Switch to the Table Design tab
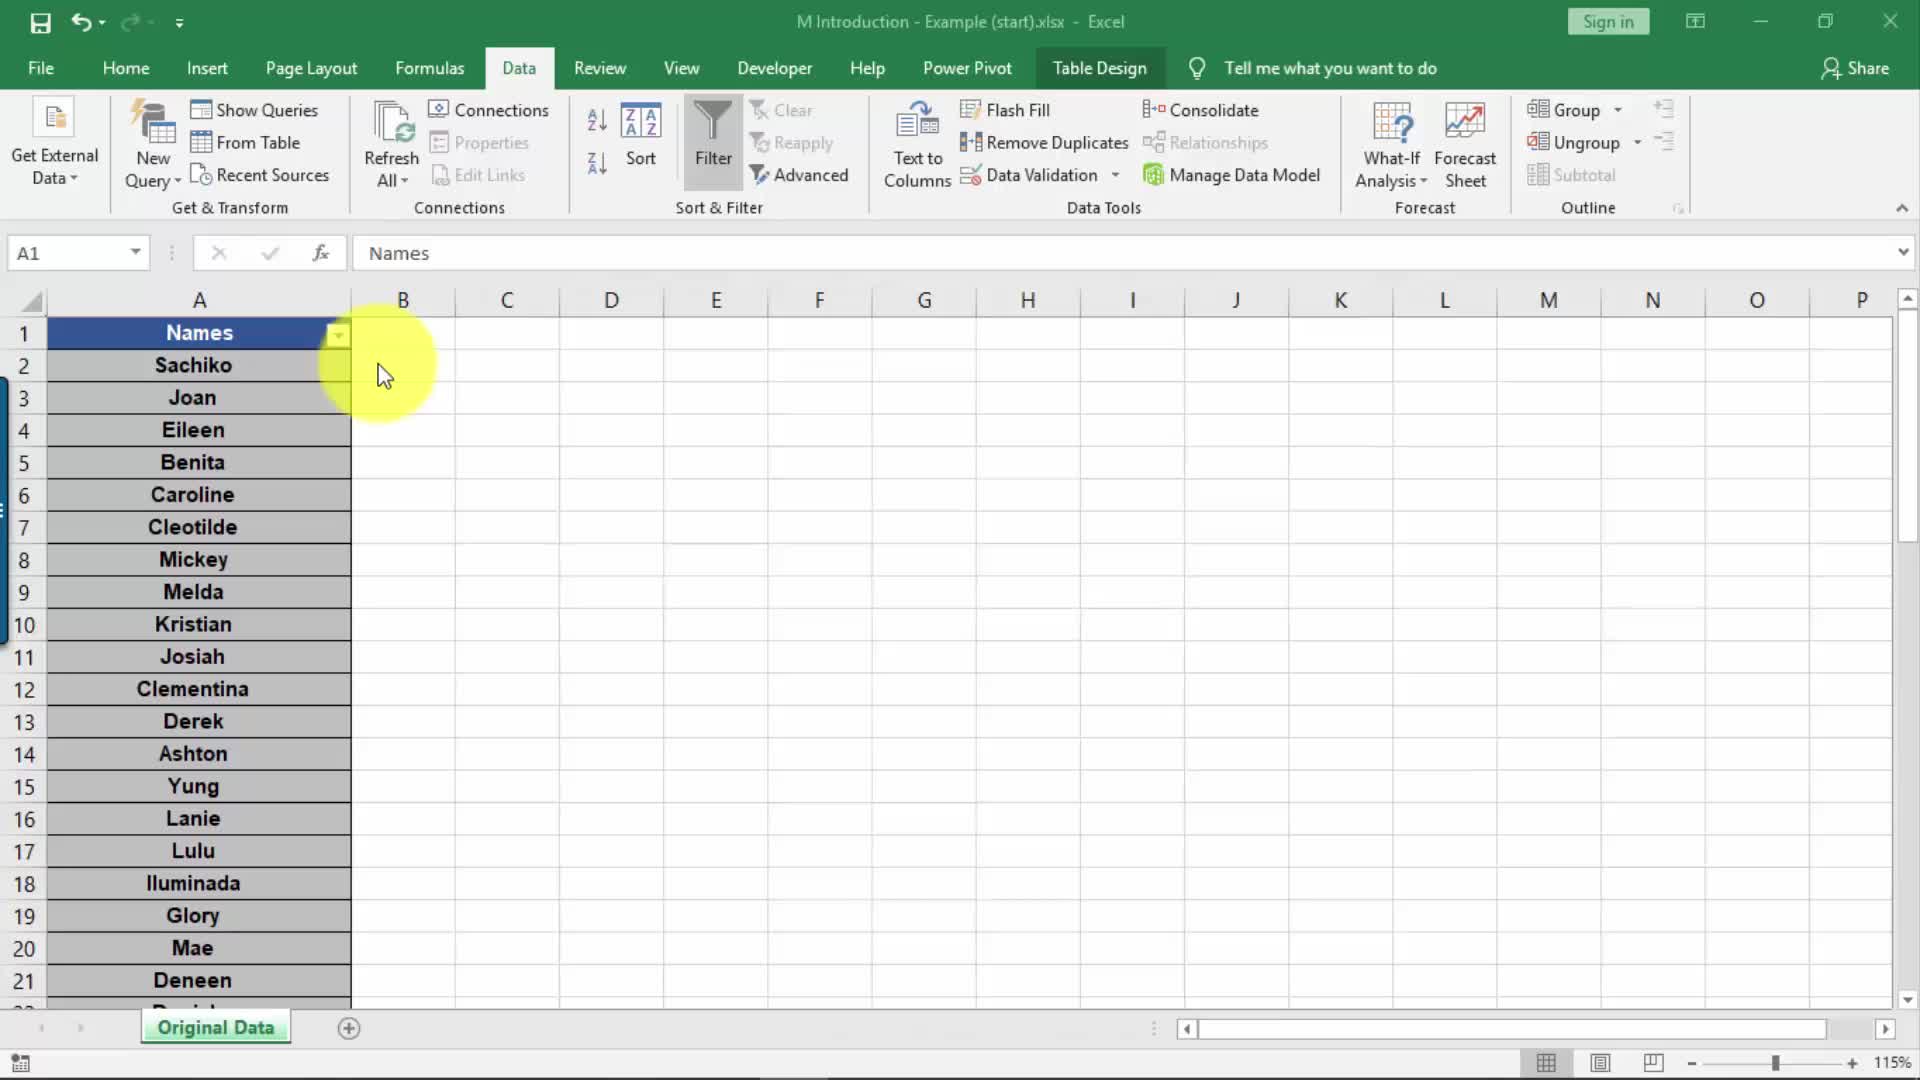1920x1080 pixels. pyautogui.click(x=1099, y=68)
